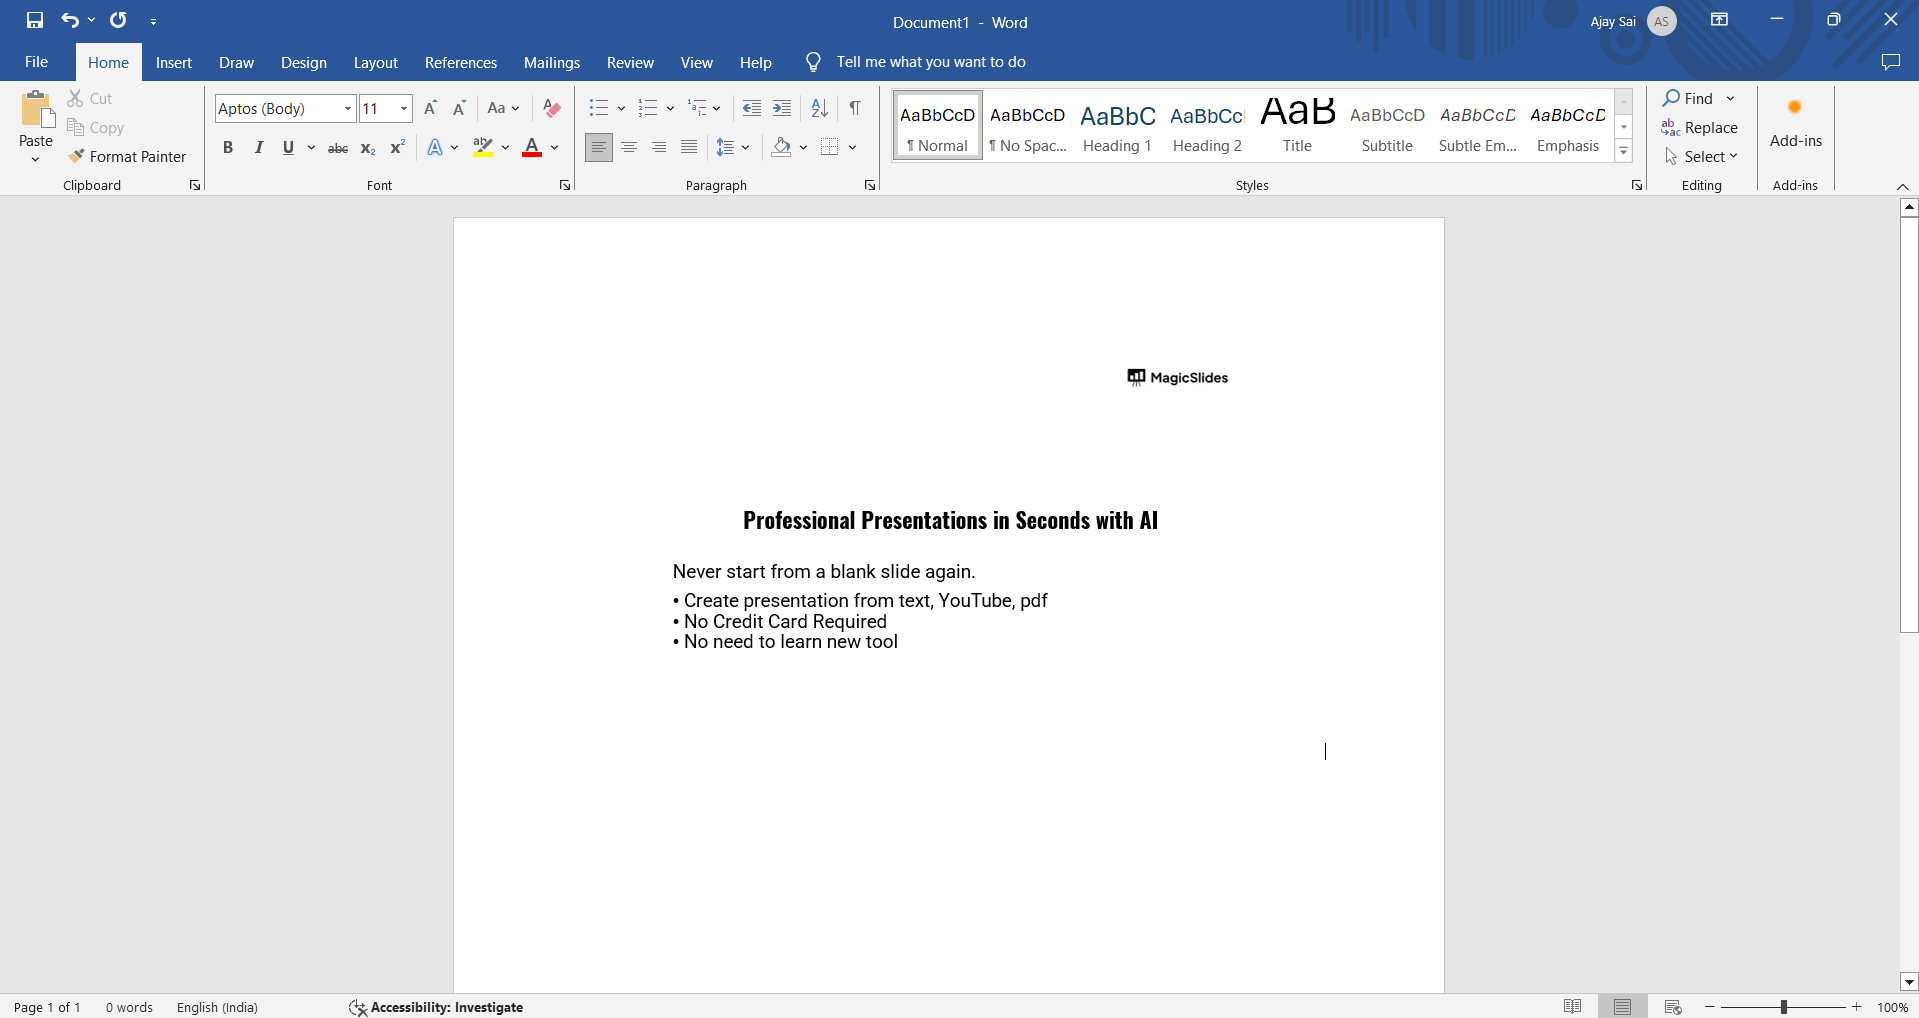Increase indent of the paragraph
The width and height of the screenshot is (1919, 1018).
click(782, 108)
